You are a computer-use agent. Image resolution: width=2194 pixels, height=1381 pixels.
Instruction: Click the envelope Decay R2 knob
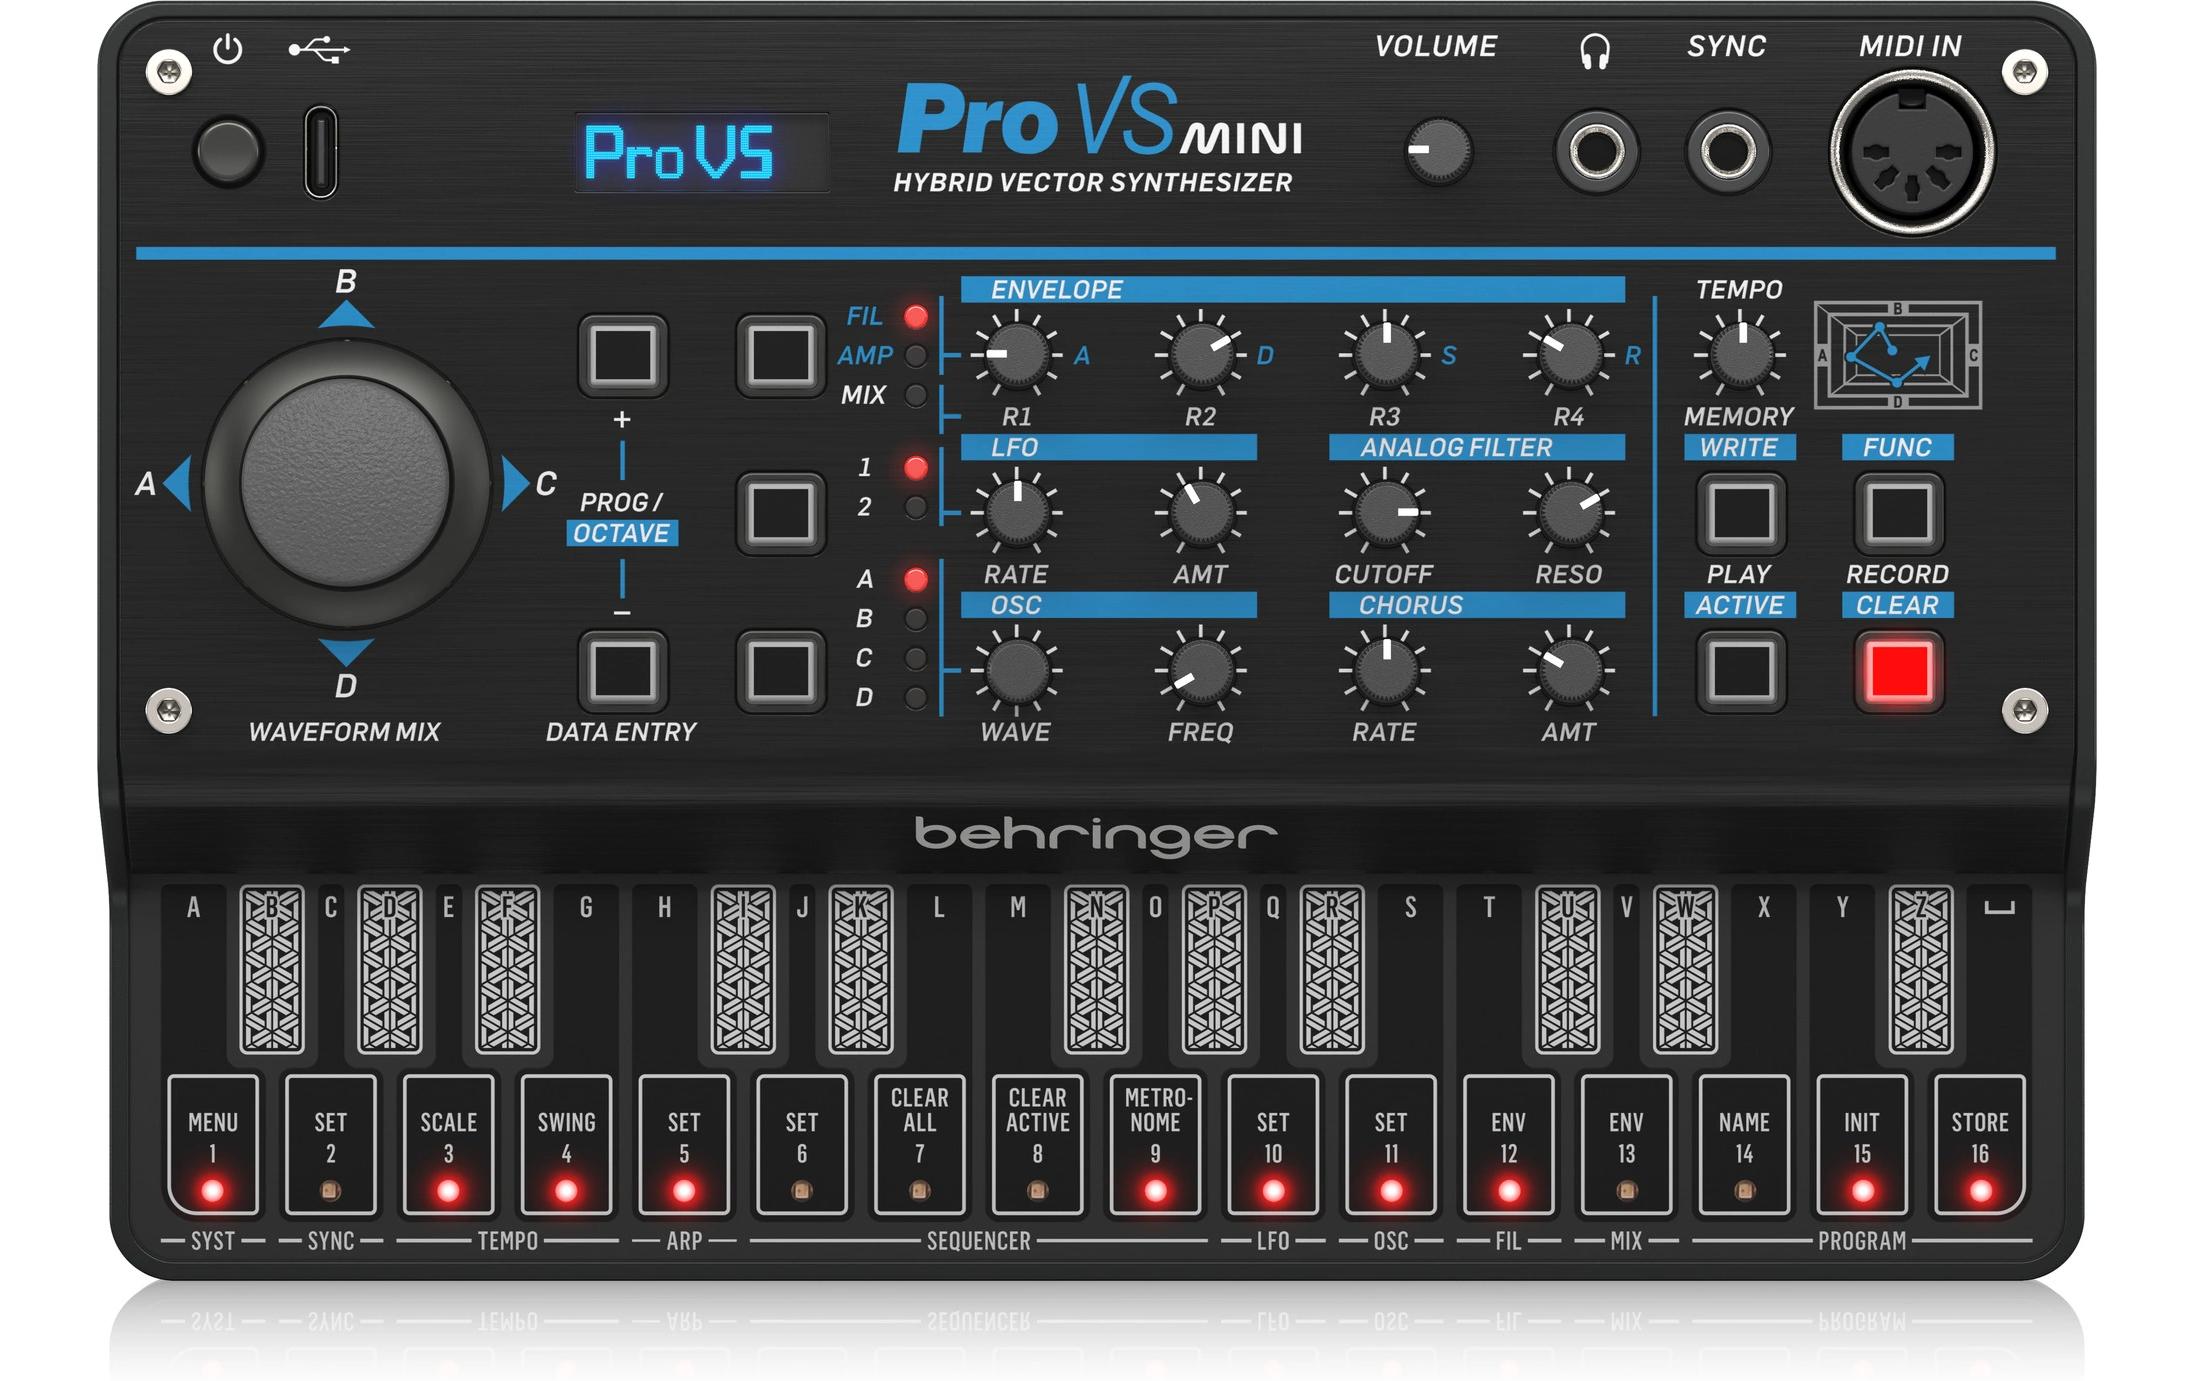click(x=1200, y=355)
